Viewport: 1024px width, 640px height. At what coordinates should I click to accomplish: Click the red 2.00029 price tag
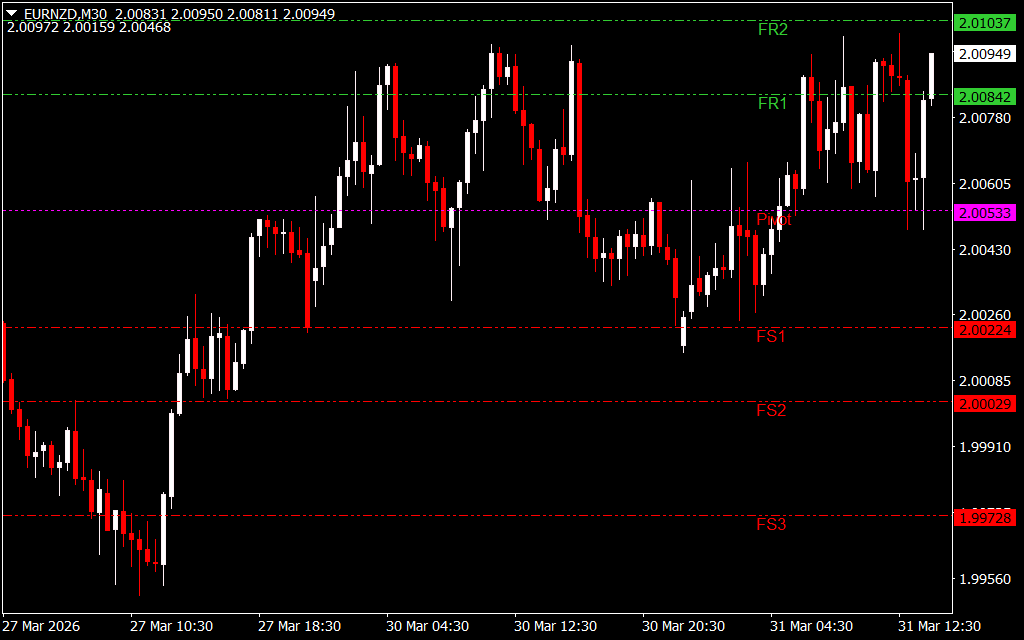[985, 403]
